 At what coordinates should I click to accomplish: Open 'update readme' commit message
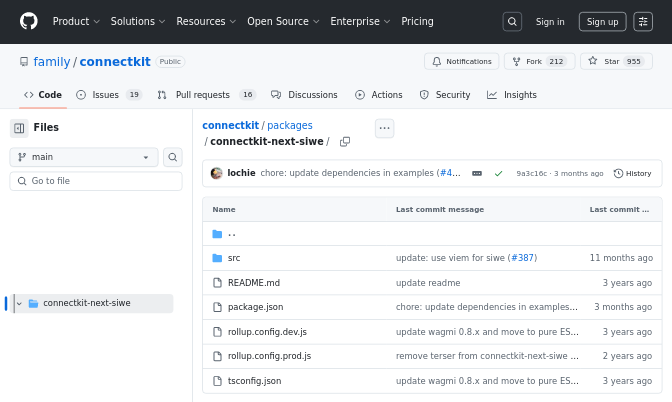(428, 283)
